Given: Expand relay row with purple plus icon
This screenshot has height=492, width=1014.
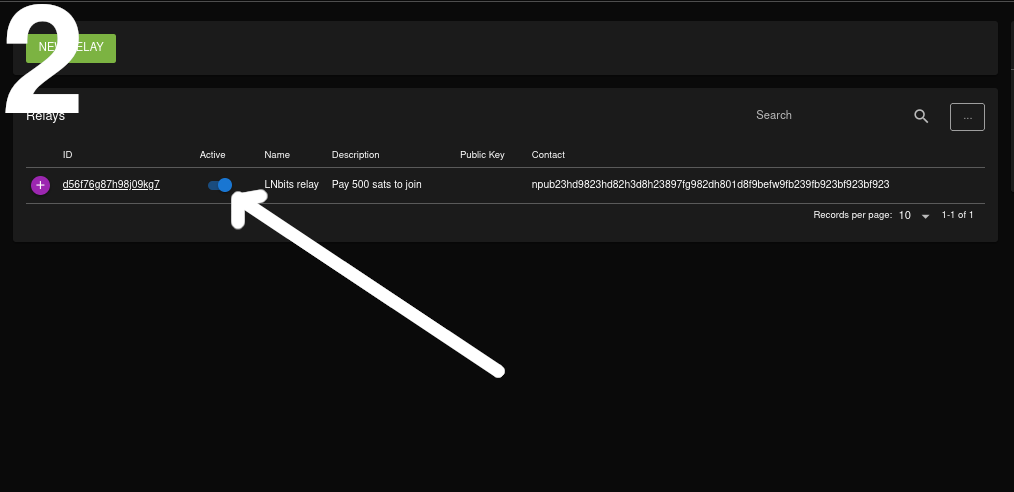Looking at the screenshot, I should pos(40,185).
